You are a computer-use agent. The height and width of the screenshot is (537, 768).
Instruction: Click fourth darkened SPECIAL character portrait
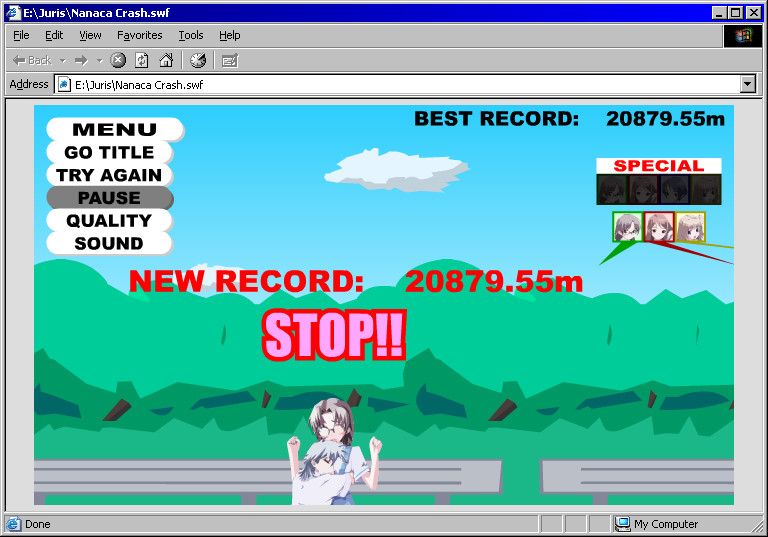(x=705, y=190)
